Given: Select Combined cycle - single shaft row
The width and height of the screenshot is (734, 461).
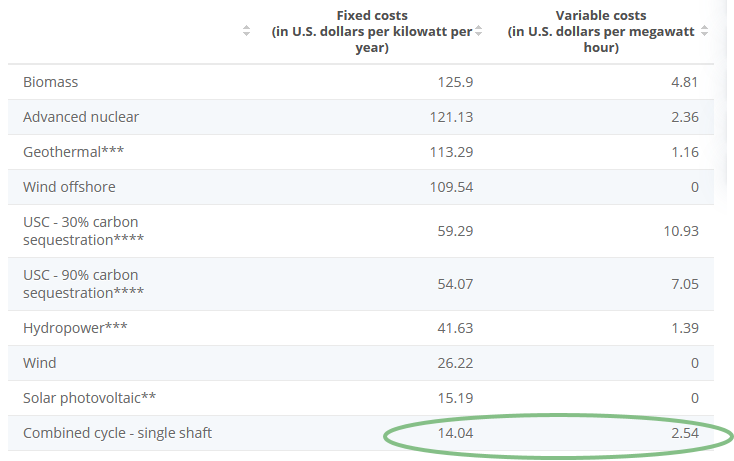Looking at the screenshot, I should tap(117, 433).
